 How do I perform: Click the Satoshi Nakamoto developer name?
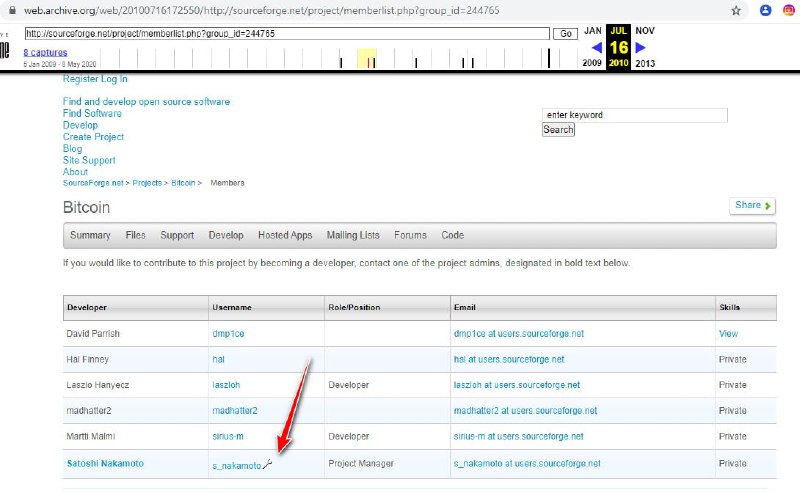(106, 463)
